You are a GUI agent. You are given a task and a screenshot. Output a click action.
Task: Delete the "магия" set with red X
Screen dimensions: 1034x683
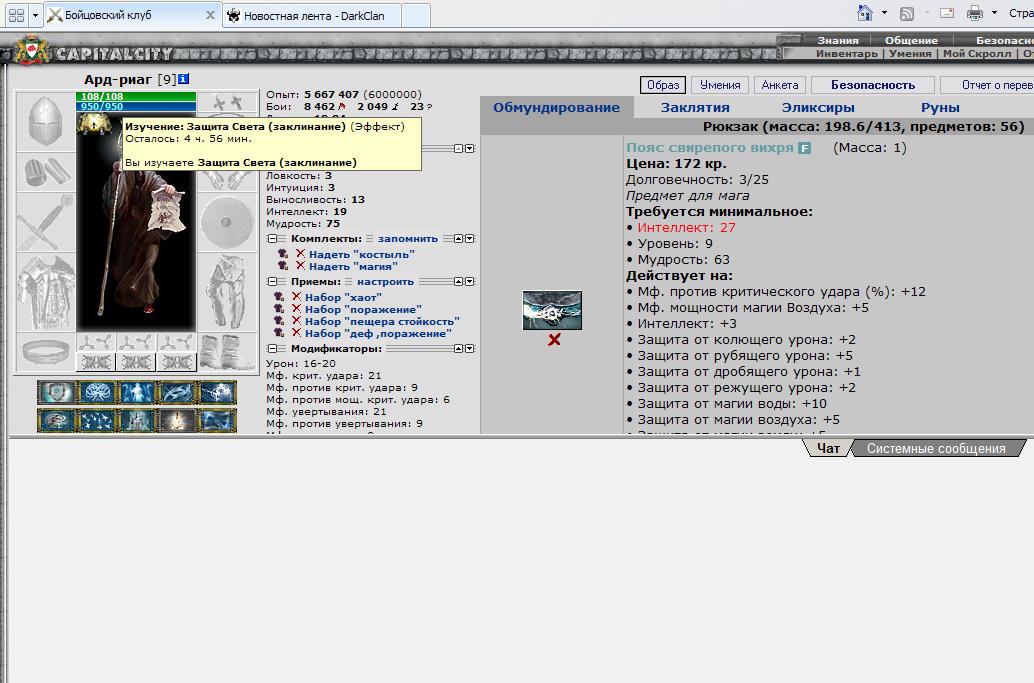coord(301,266)
